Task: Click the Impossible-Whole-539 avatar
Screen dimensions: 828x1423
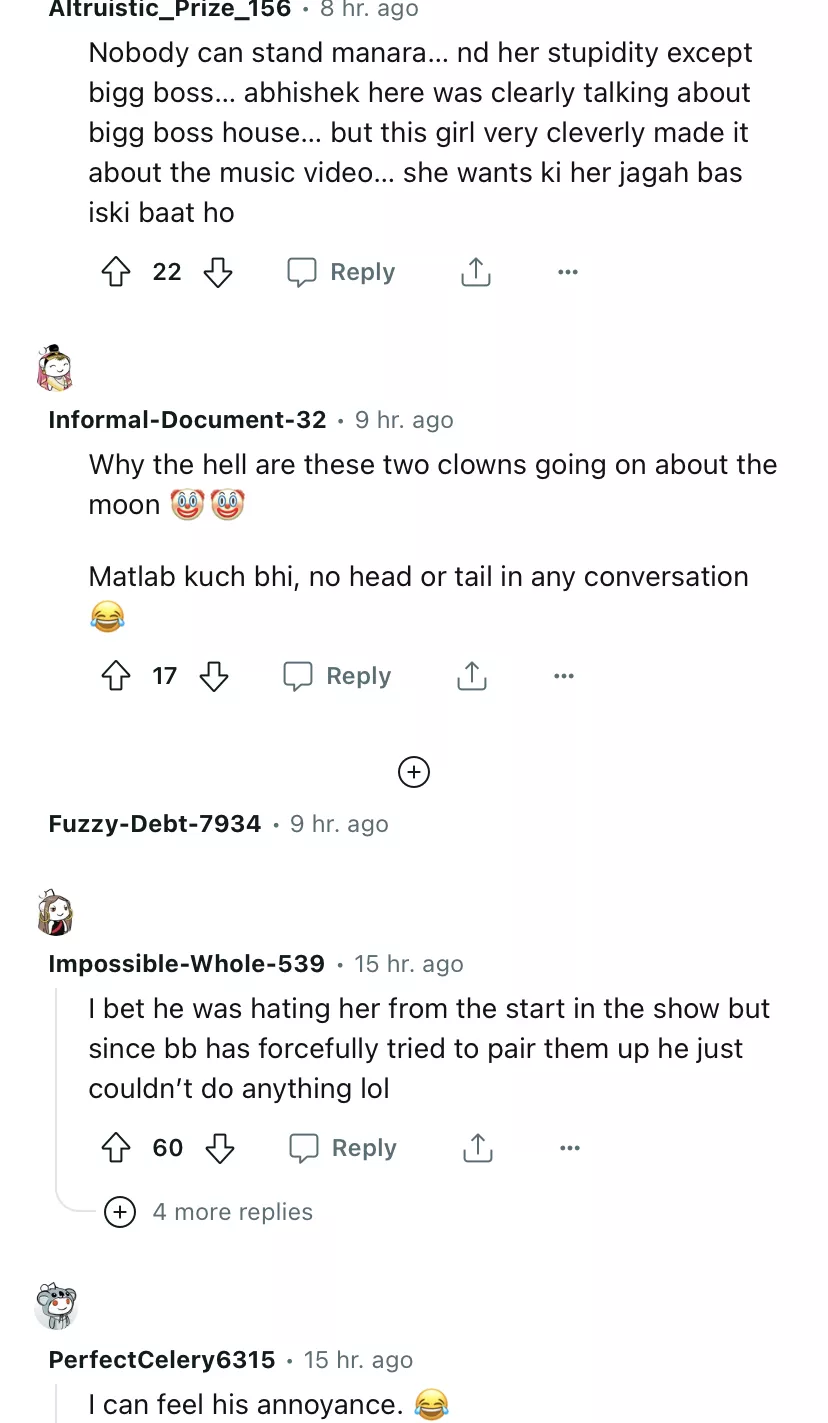Action: (x=56, y=913)
